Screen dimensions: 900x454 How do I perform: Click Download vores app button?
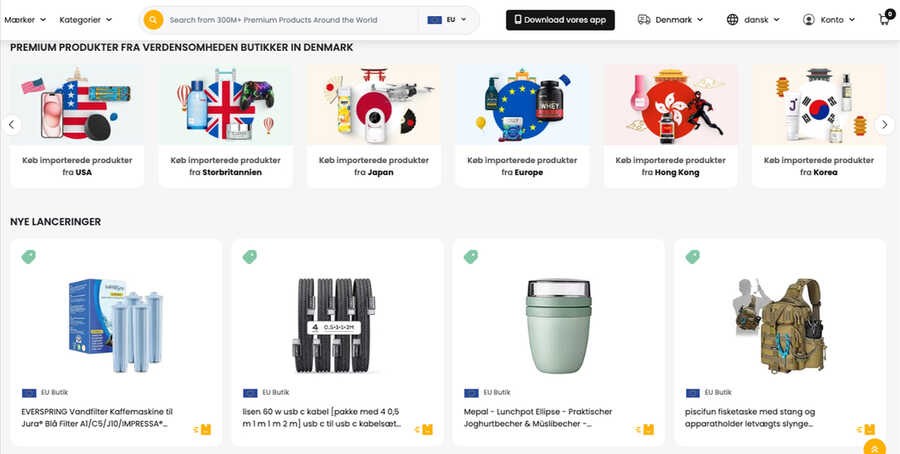click(x=560, y=20)
